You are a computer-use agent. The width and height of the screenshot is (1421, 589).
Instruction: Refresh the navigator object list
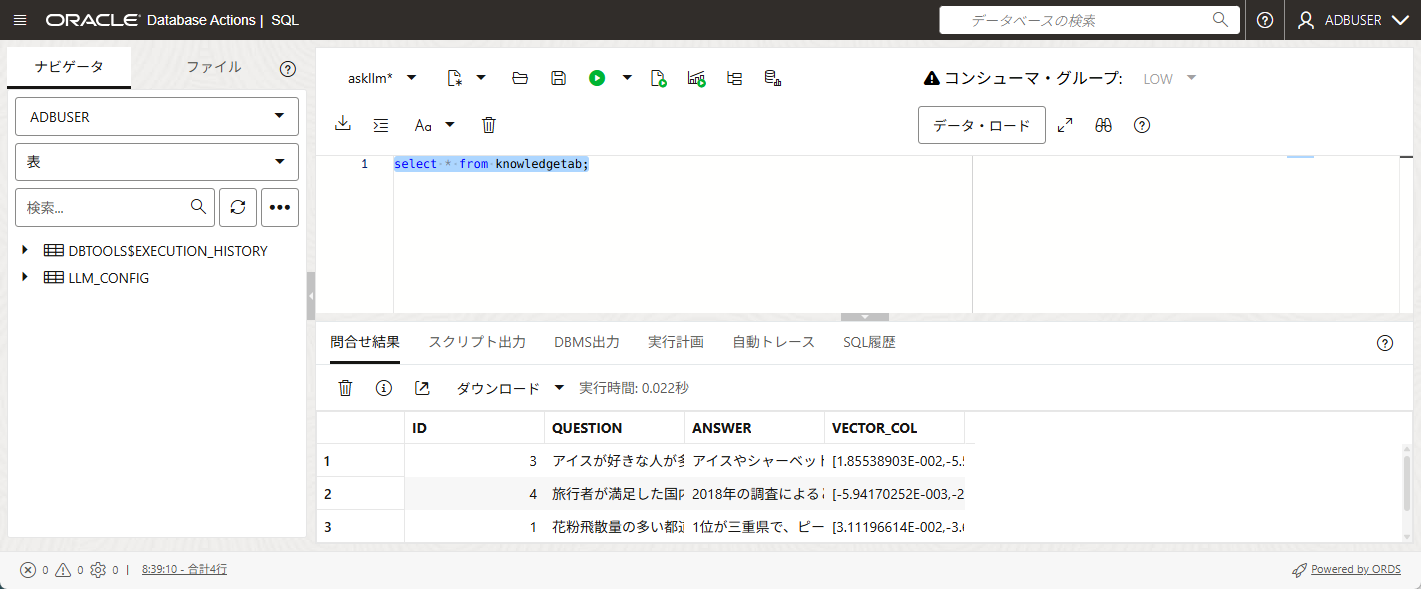[x=238, y=207]
